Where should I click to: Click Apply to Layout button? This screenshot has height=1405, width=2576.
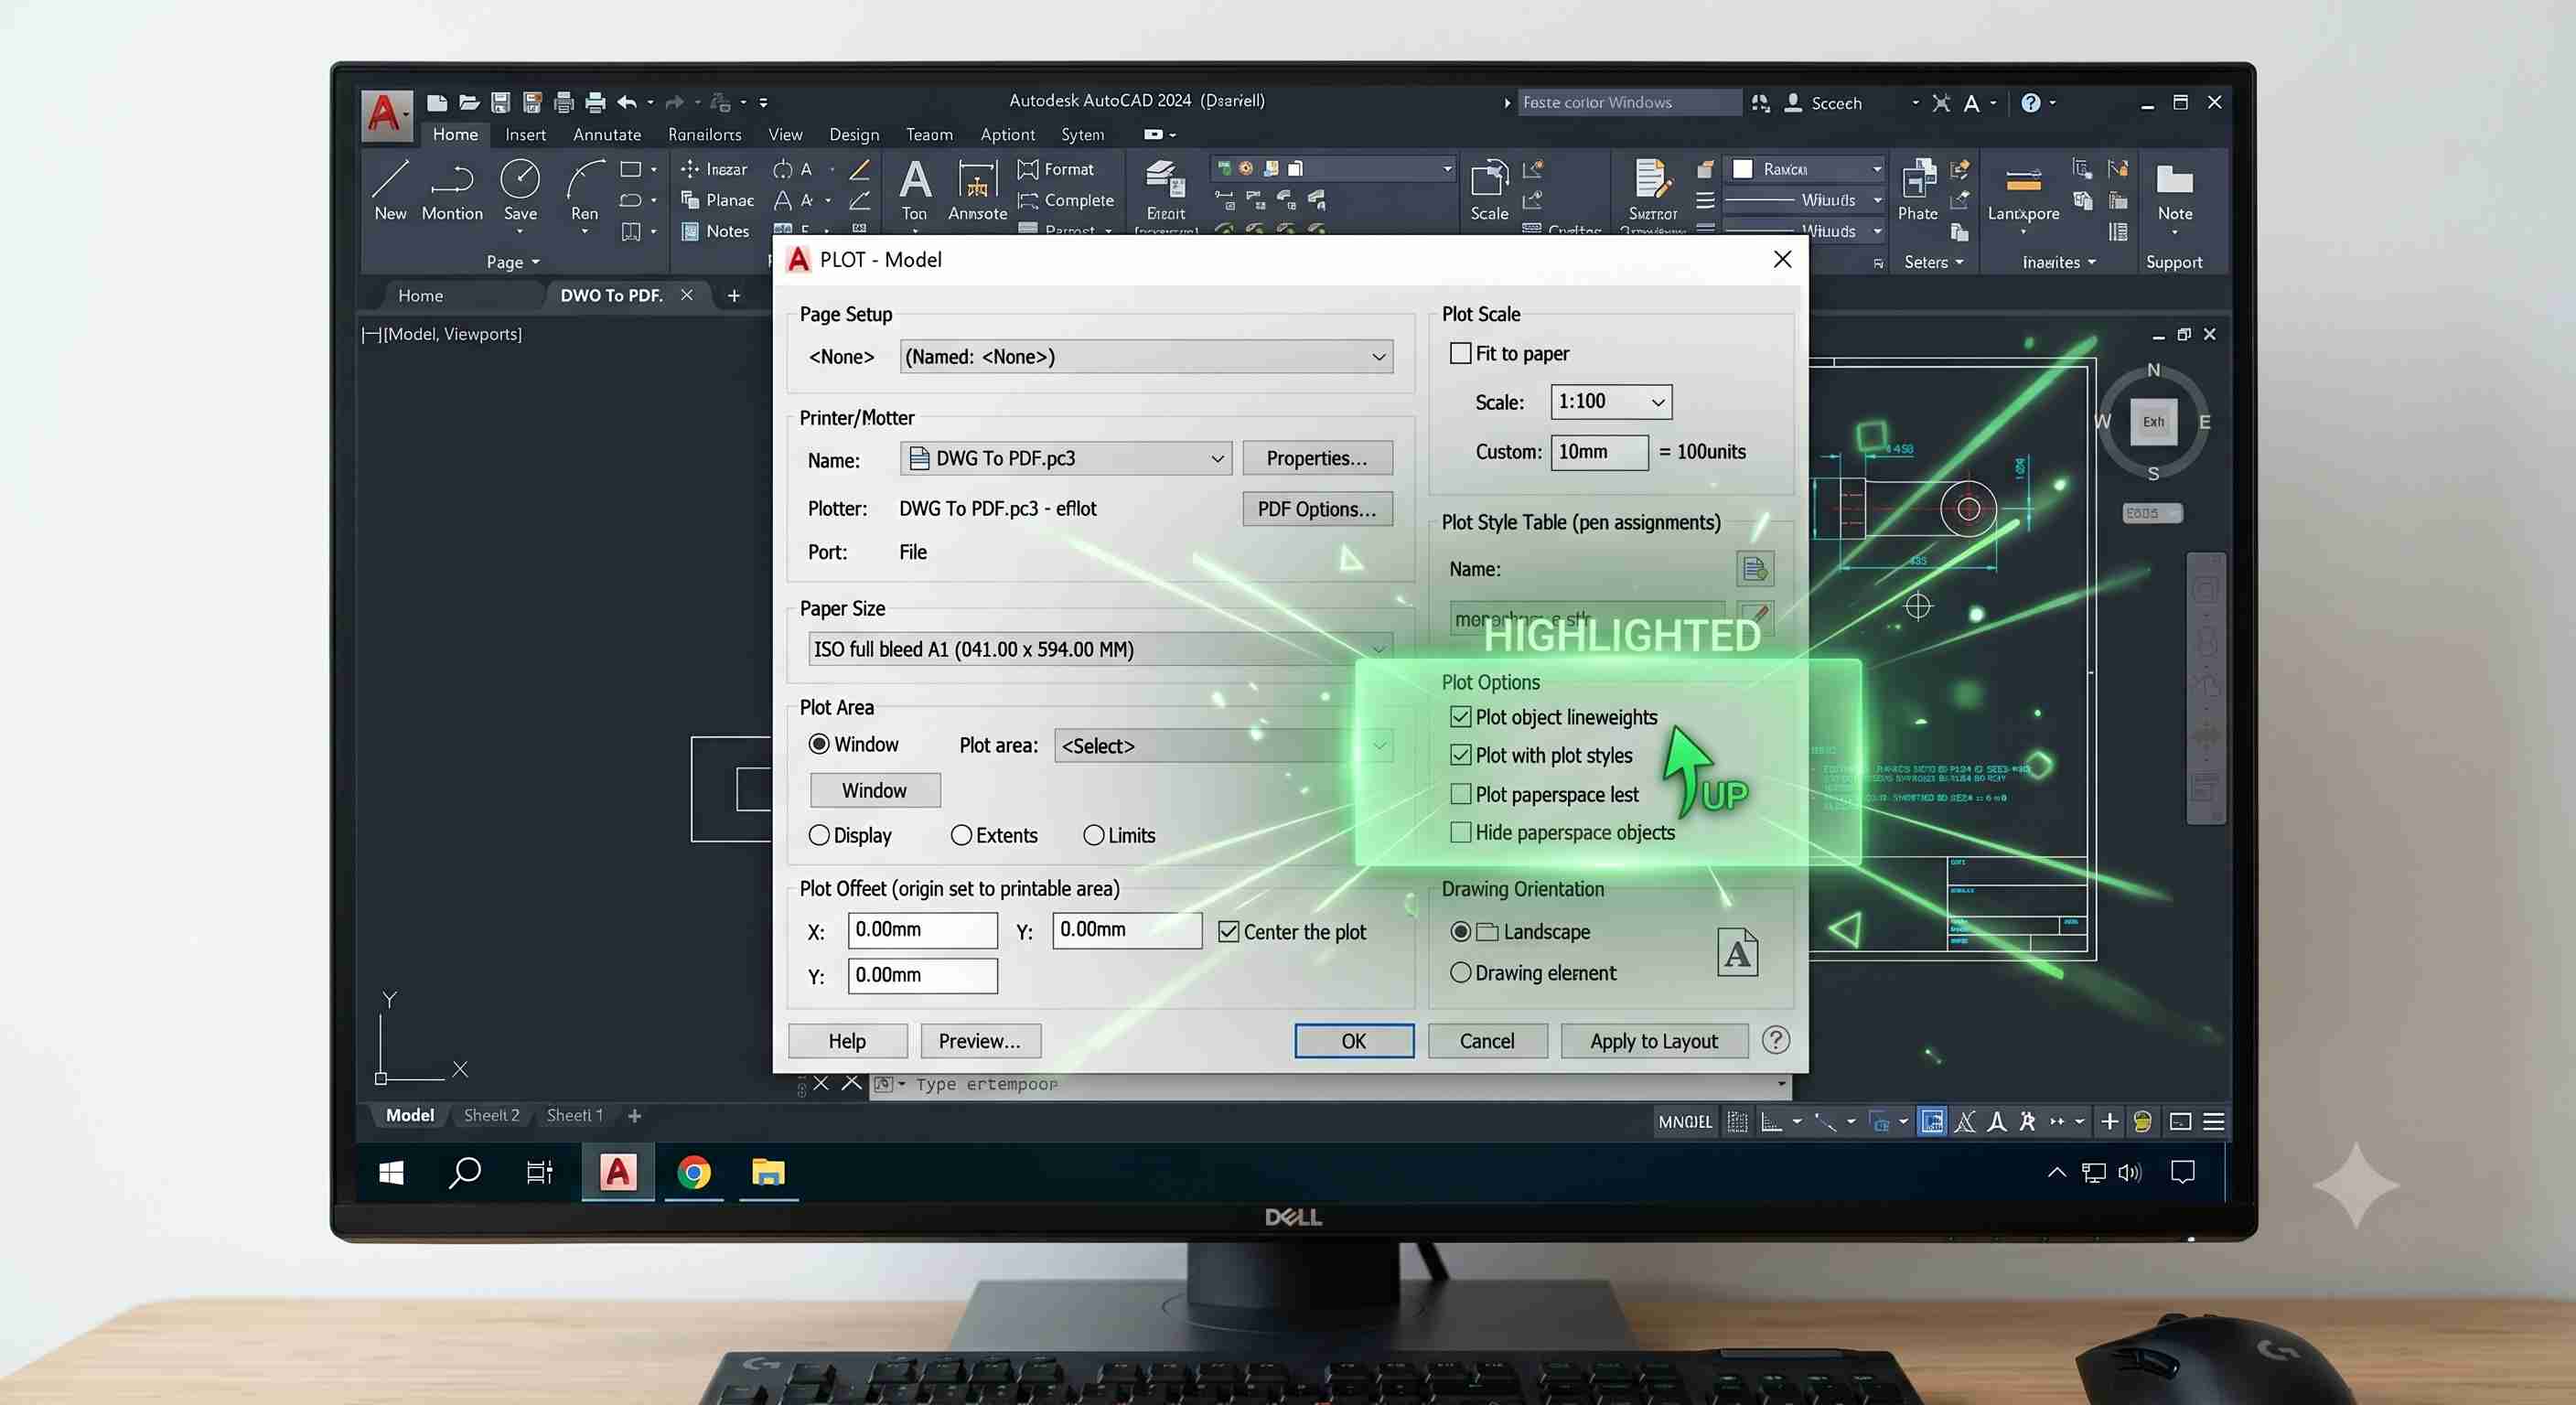[1654, 1041]
